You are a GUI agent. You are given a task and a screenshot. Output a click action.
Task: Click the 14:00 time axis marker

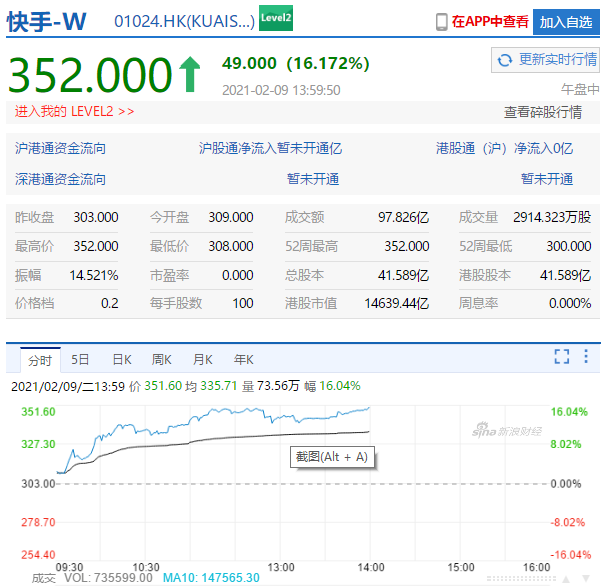[x=371, y=568]
